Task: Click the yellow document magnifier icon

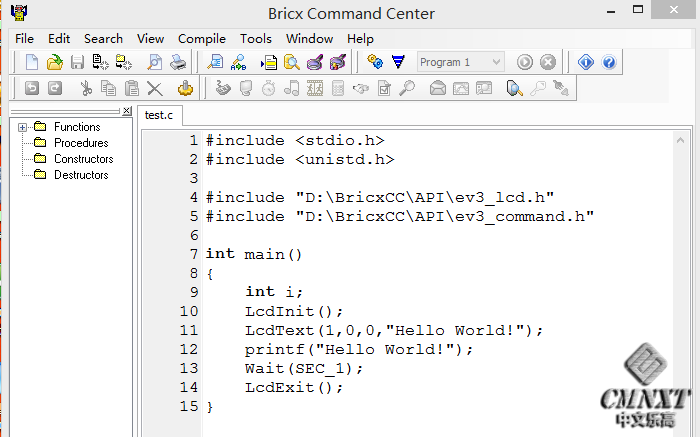Action: point(292,62)
